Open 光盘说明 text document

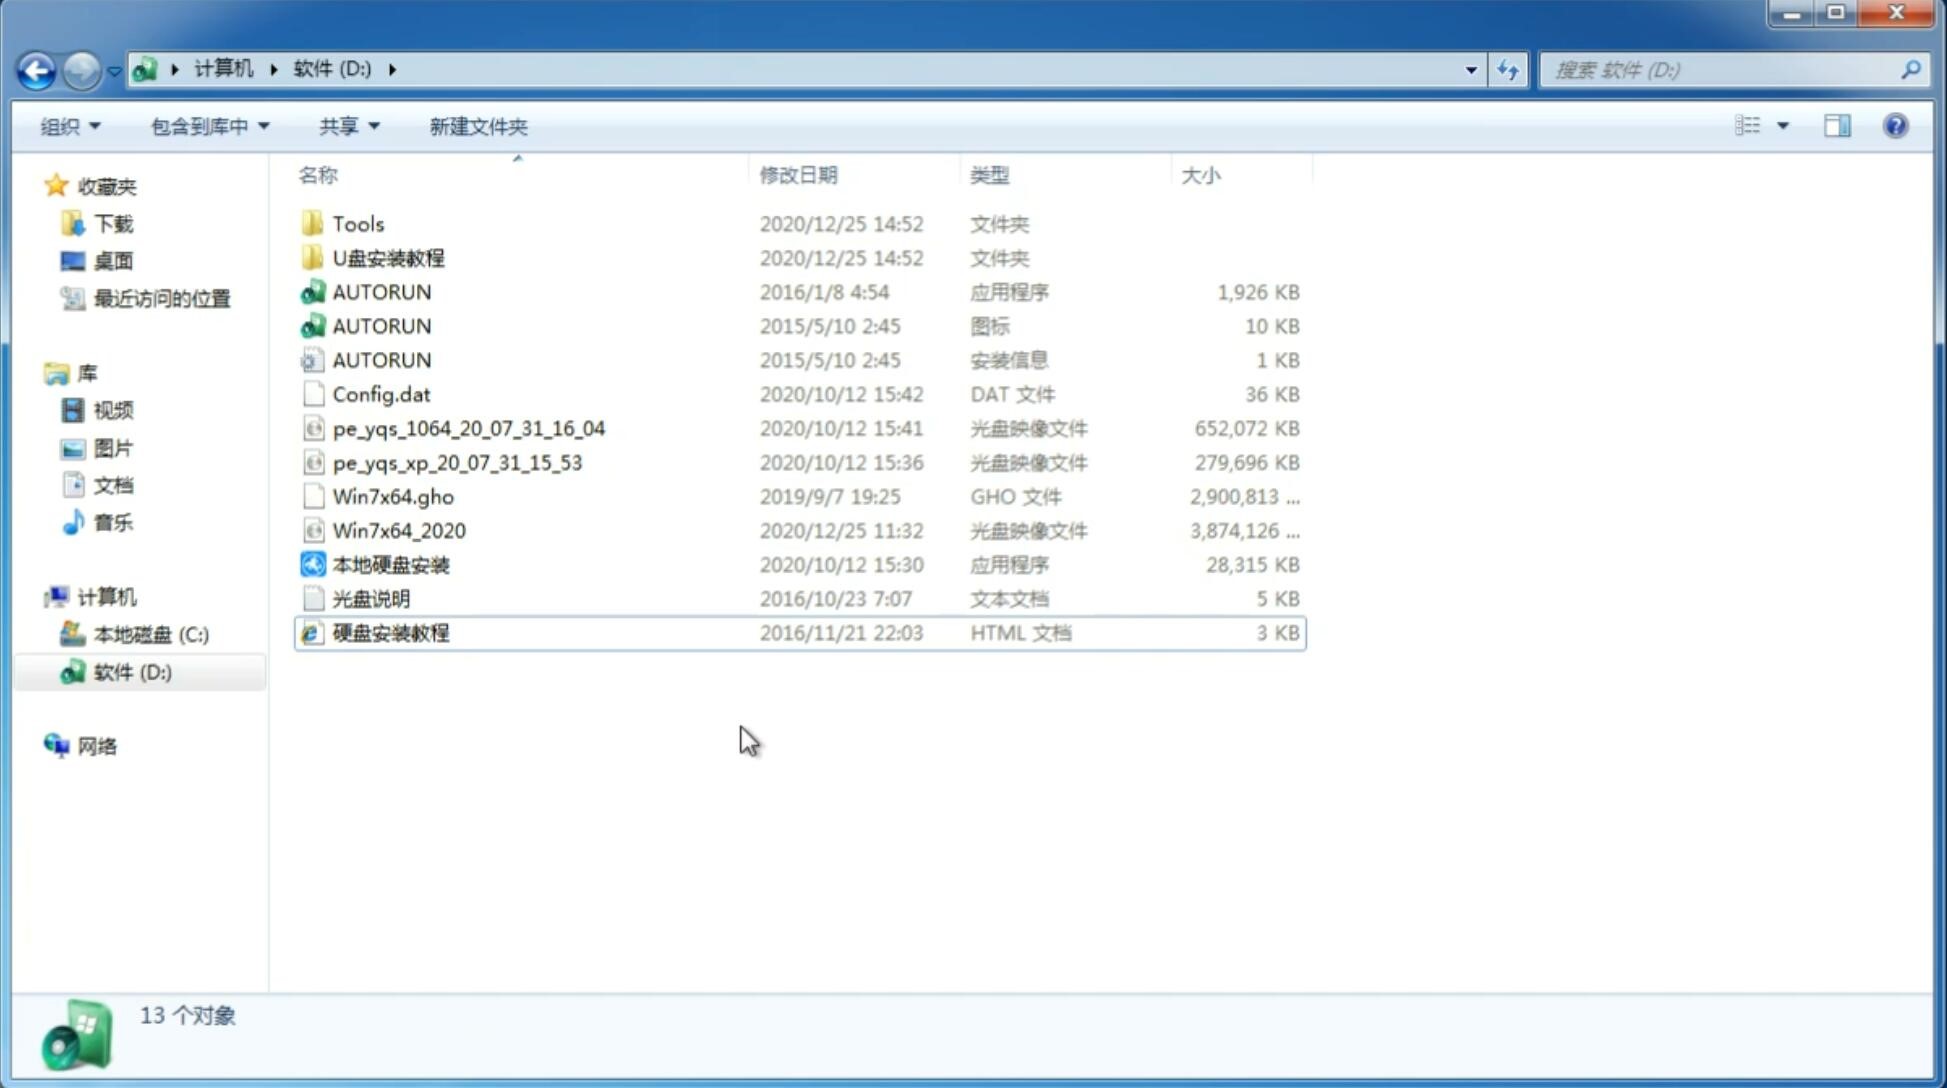372,599
